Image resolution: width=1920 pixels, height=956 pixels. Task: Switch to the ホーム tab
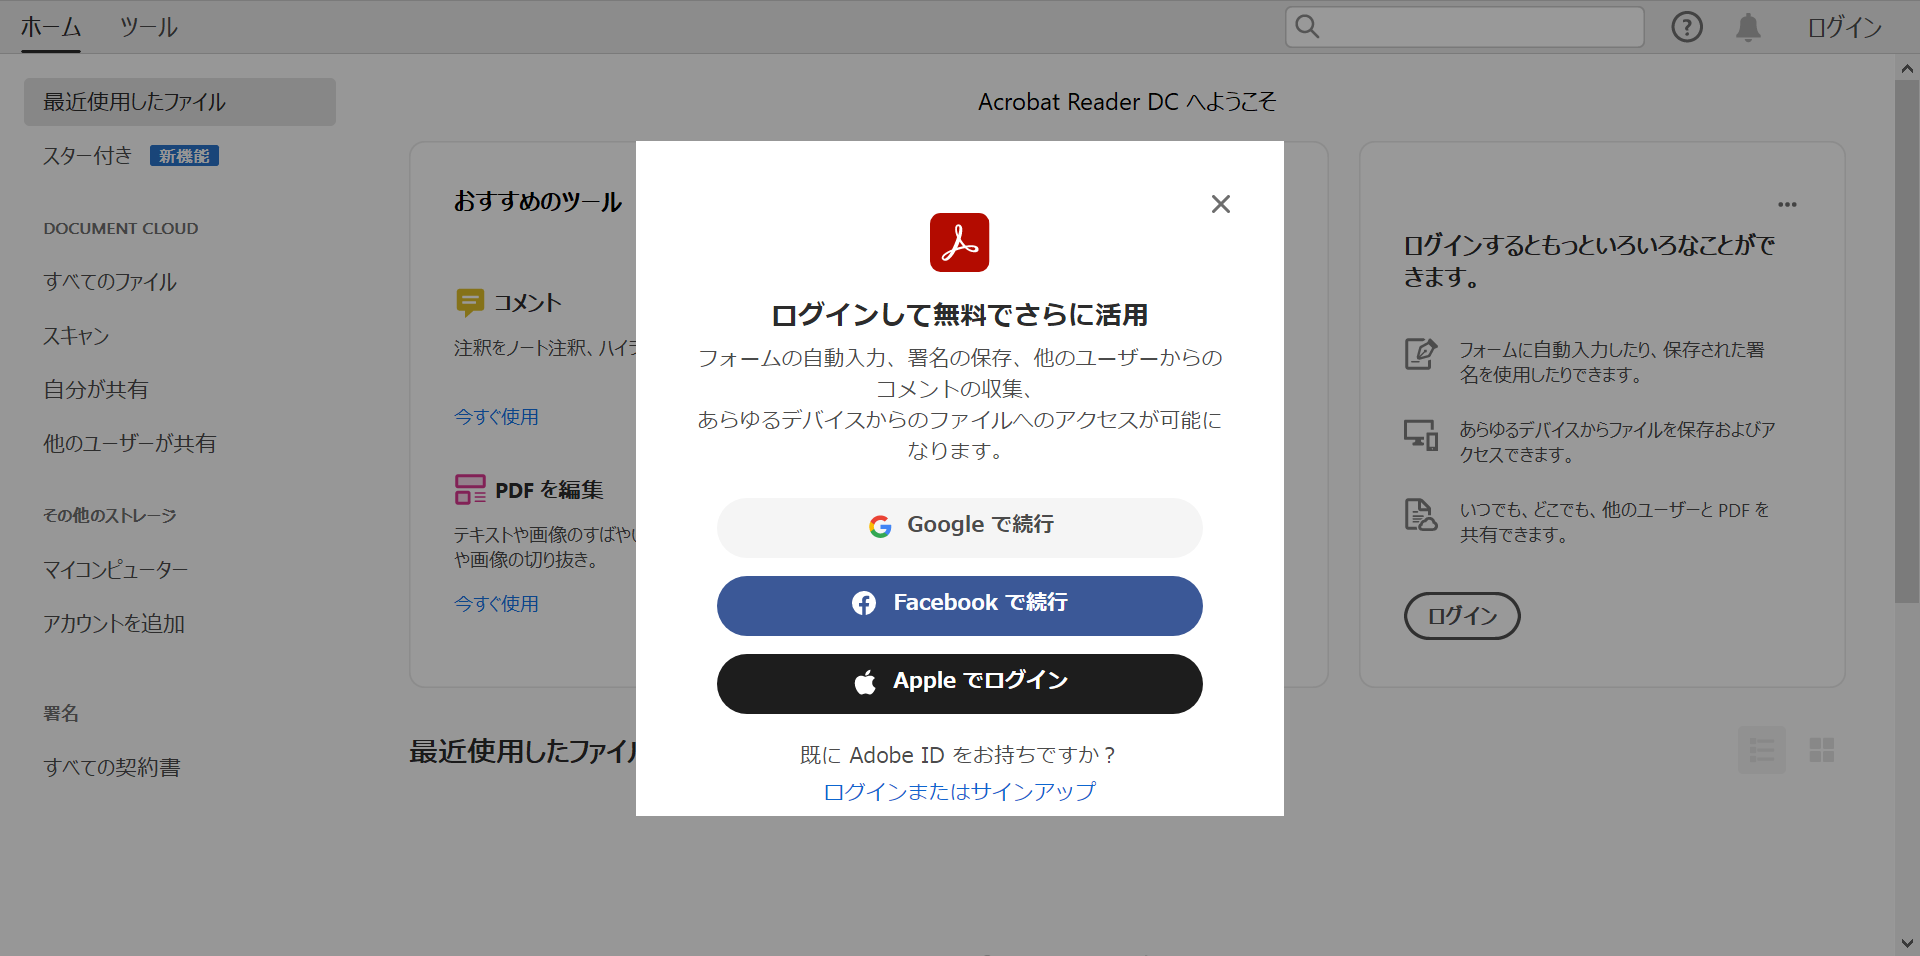click(51, 27)
